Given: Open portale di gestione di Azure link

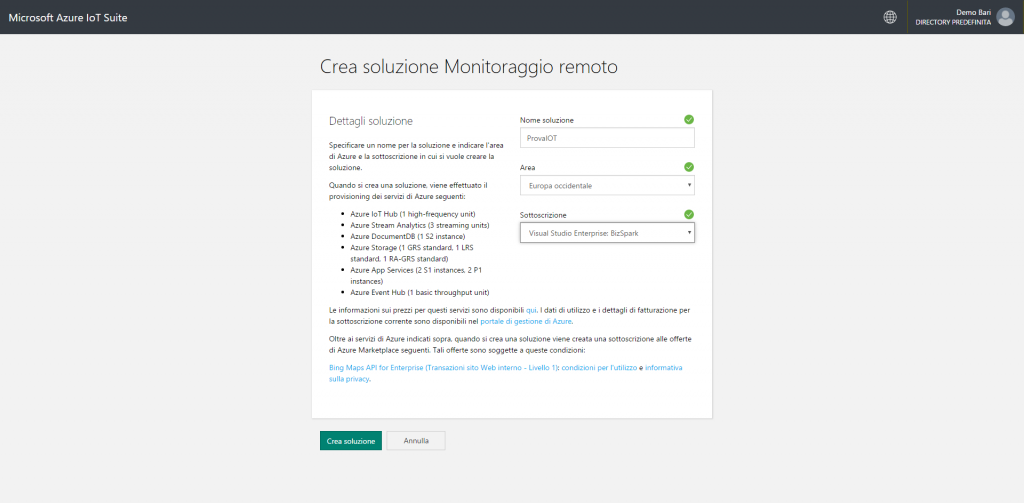Looking at the screenshot, I should pos(526,321).
